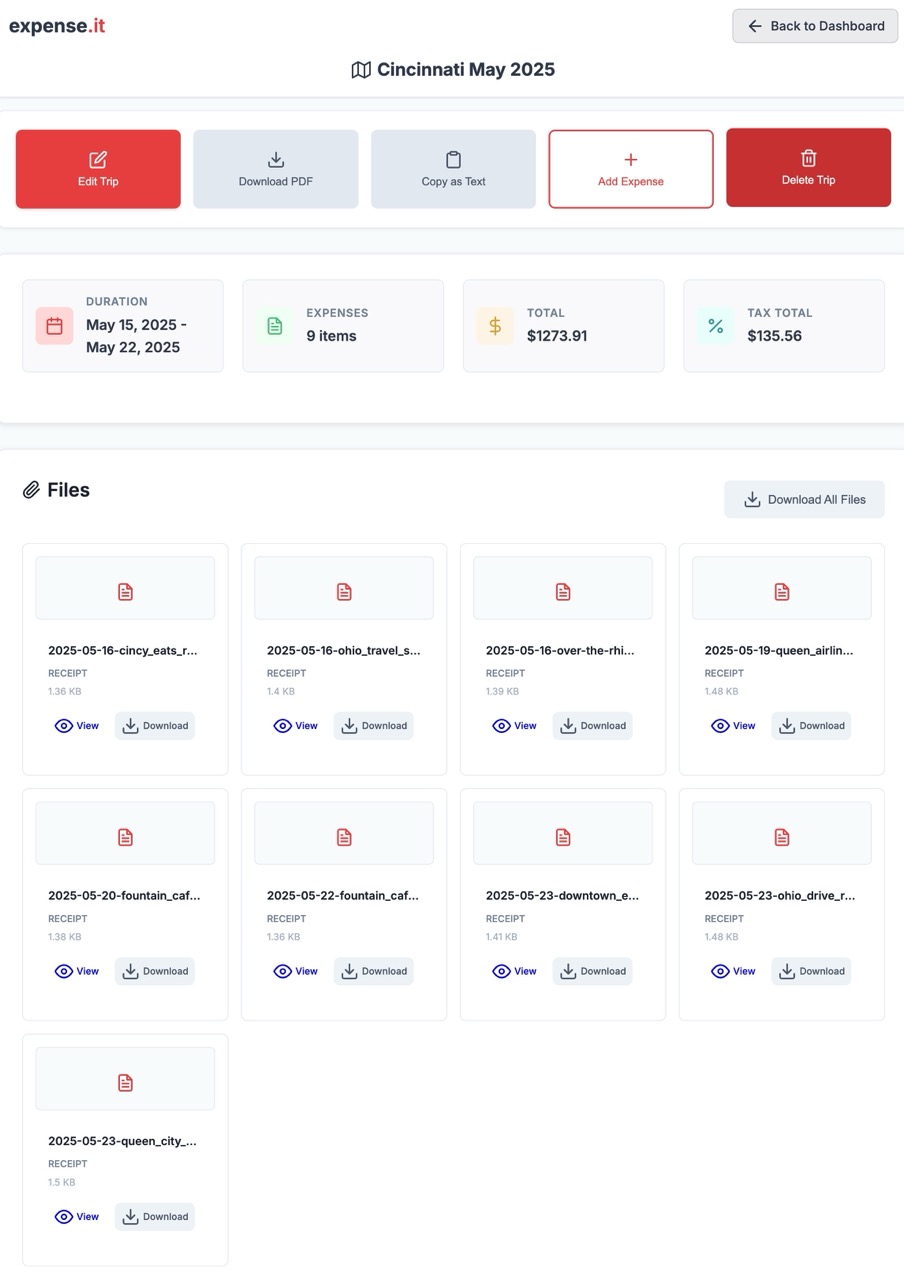This screenshot has width=904, height=1280.
Task: Click the May 15 – May 22 duration dates
Action: 136,336
